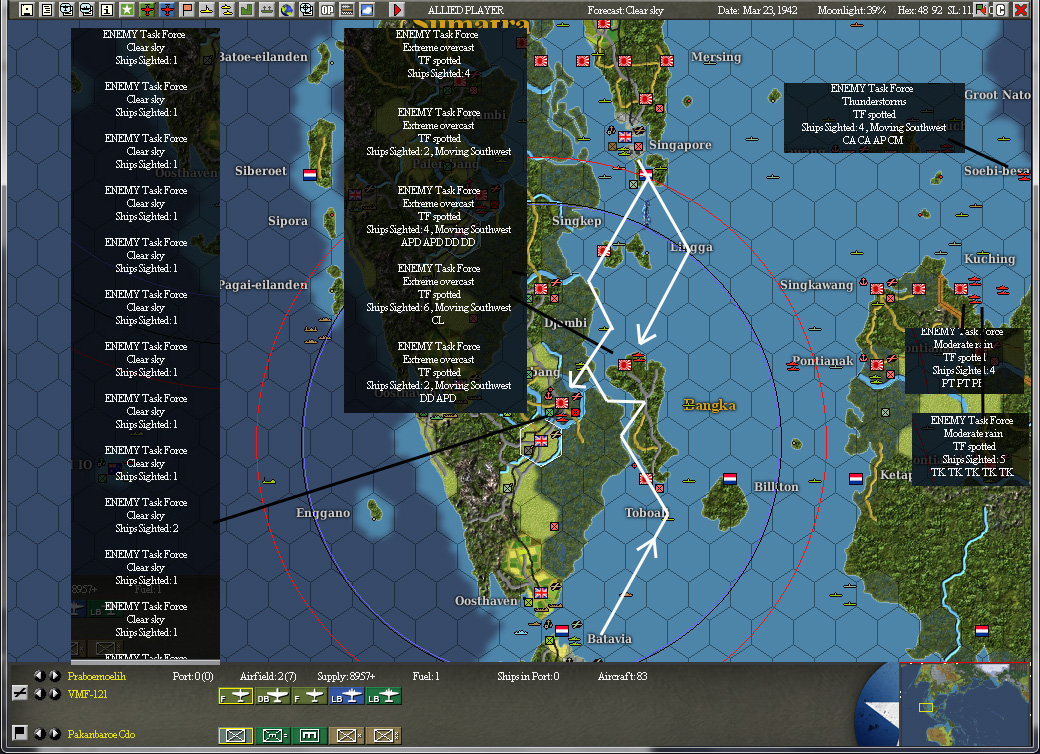
Task: Open the save game disk icon
Action: 27,9
